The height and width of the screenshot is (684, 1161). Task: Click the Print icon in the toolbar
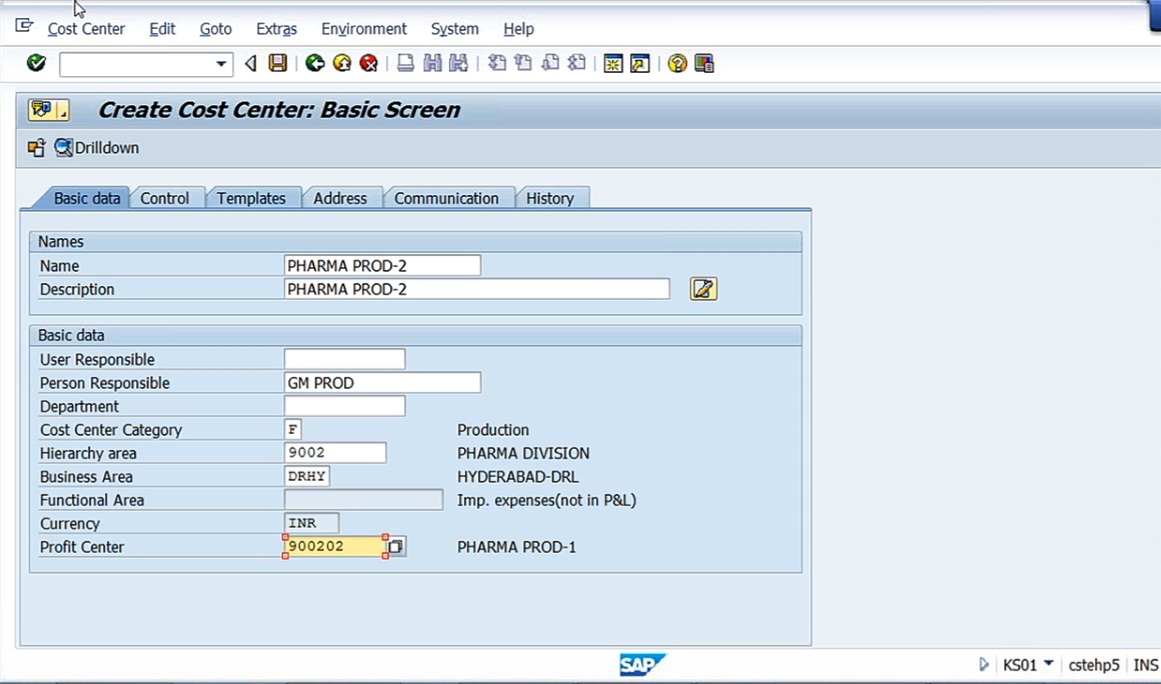pos(405,64)
